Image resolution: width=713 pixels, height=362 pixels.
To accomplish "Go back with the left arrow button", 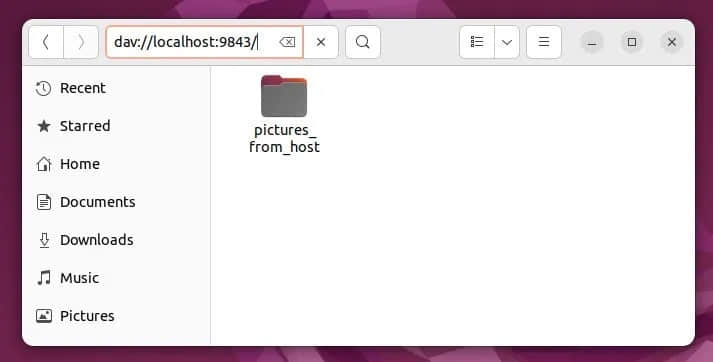I will [46, 42].
